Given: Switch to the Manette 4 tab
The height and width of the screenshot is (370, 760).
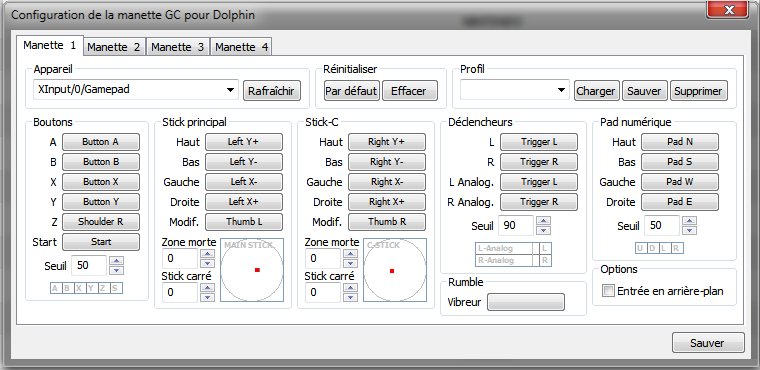Looking at the screenshot, I should click(x=241, y=47).
